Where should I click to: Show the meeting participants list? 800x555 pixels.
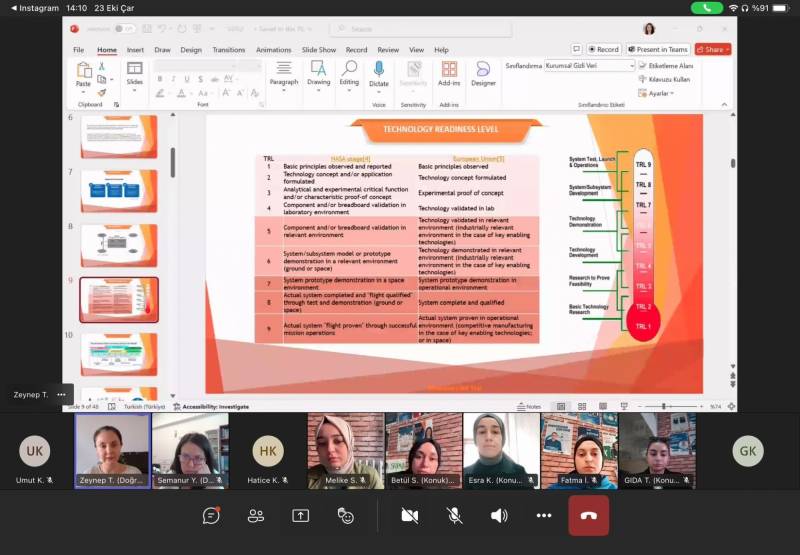(x=256, y=515)
